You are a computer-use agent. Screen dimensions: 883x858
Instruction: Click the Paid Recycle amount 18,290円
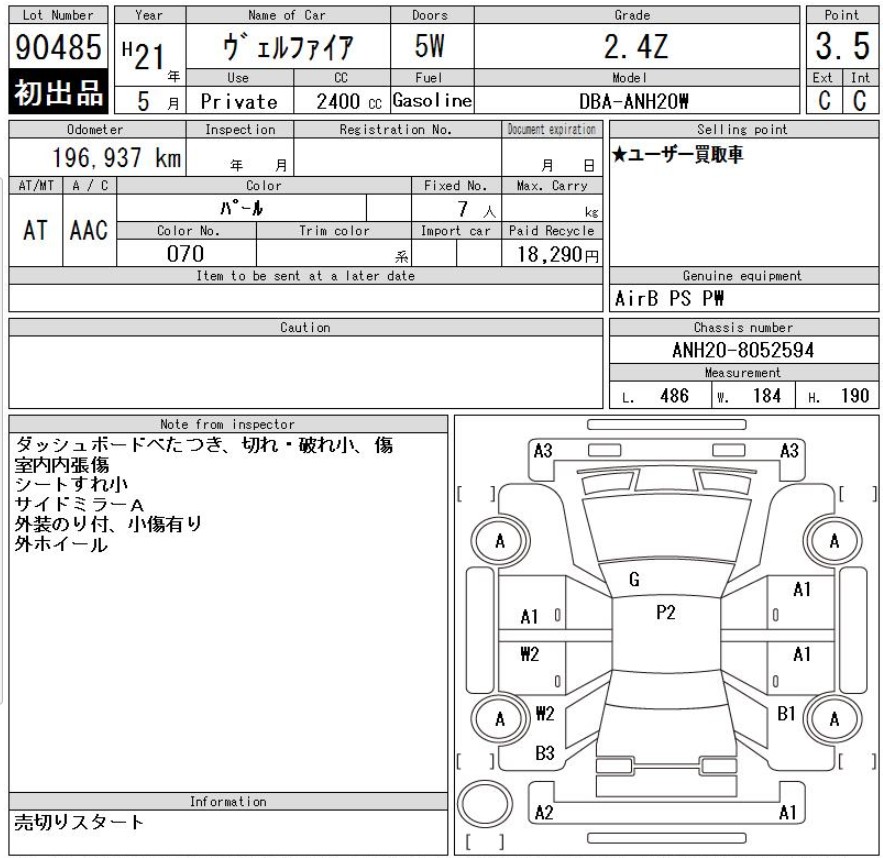tap(553, 254)
